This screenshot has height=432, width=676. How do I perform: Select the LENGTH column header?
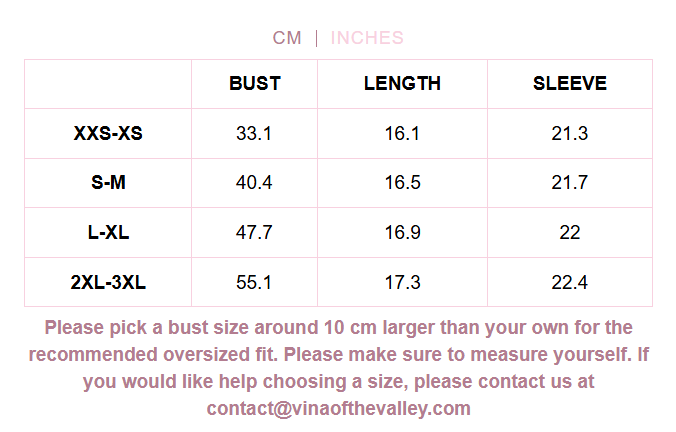coord(402,84)
